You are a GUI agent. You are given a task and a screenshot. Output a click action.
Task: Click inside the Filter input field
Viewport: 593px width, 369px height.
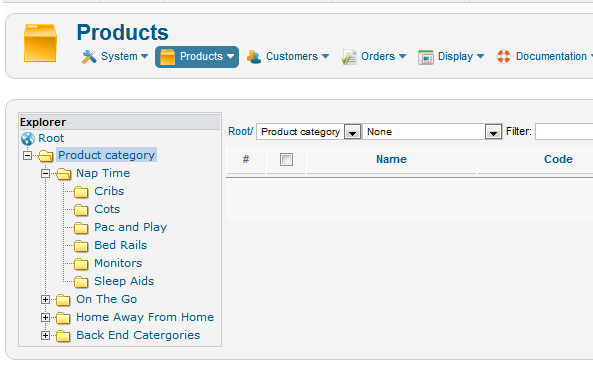(564, 132)
